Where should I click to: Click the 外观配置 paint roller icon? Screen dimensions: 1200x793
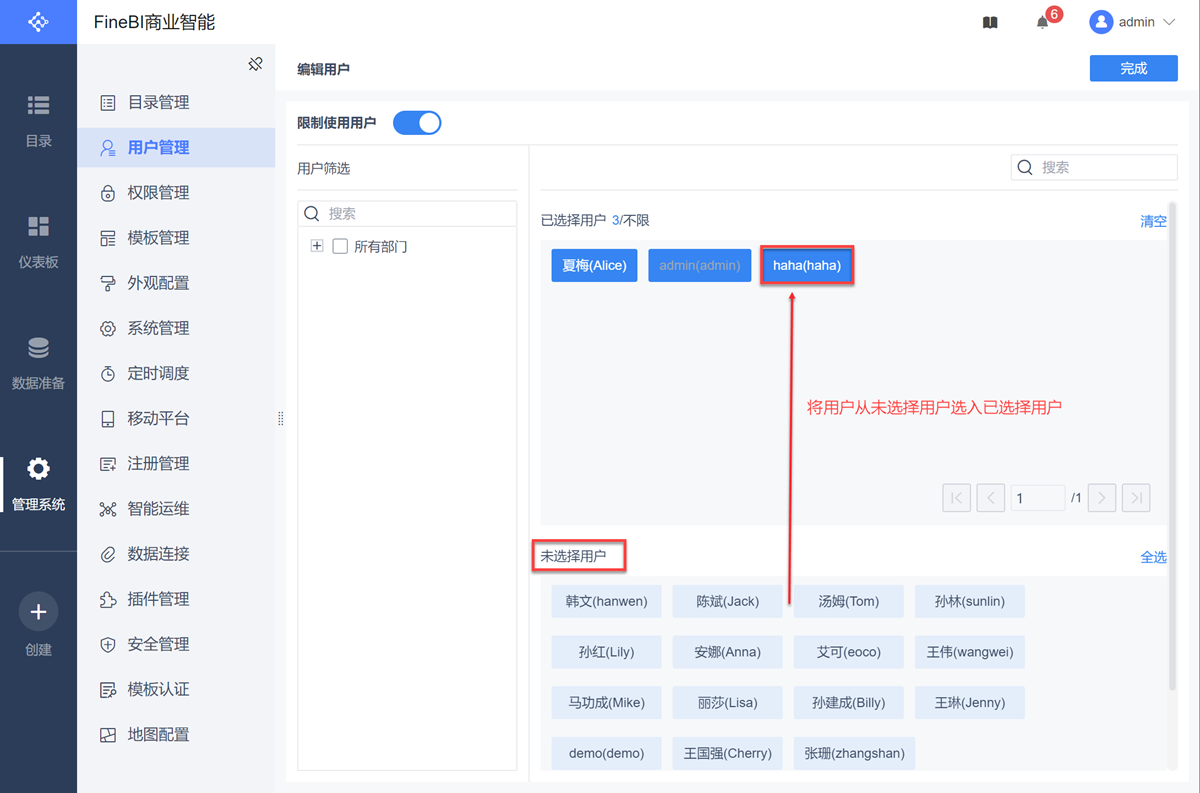coord(108,283)
